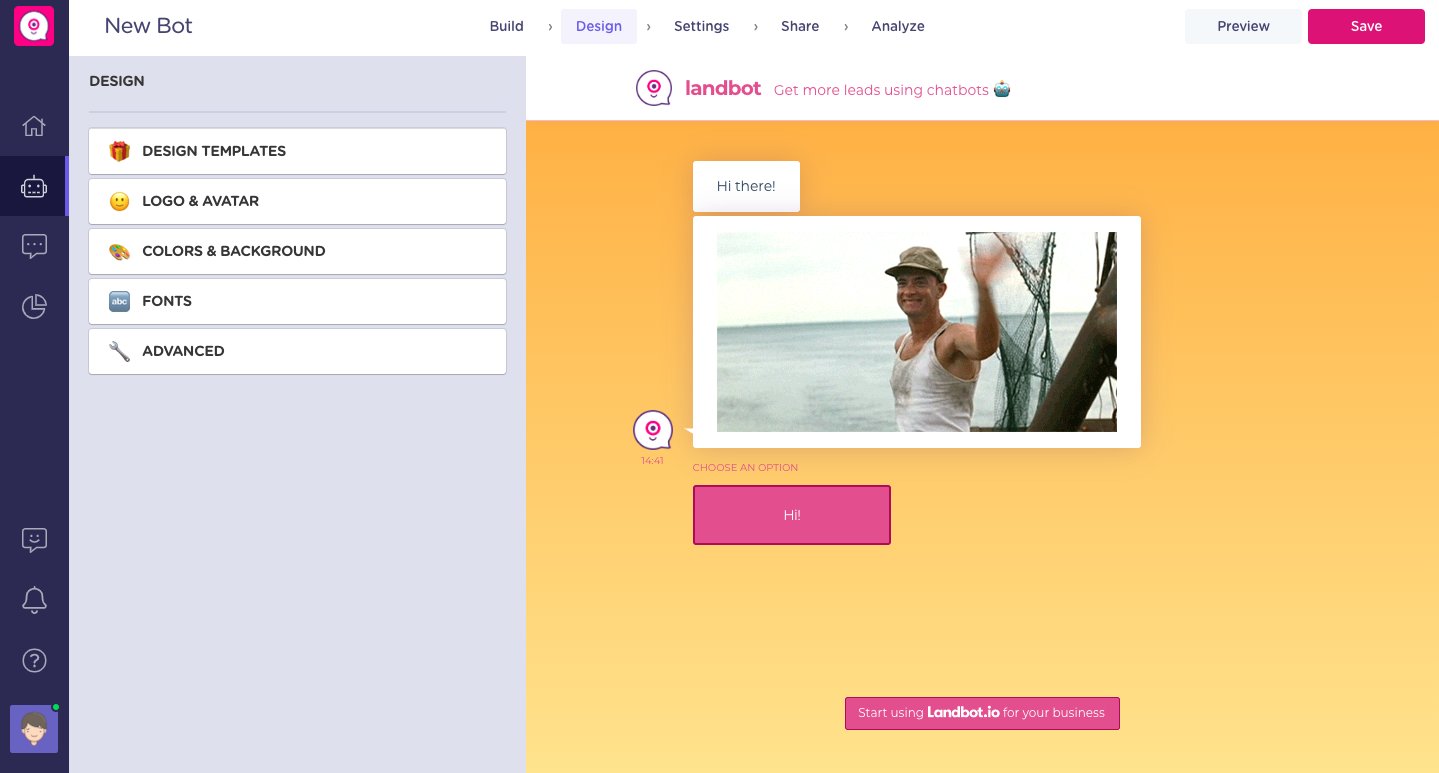Expand the Design Templates section
1439x773 pixels.
pyautogui.click(x=297, y=151)
